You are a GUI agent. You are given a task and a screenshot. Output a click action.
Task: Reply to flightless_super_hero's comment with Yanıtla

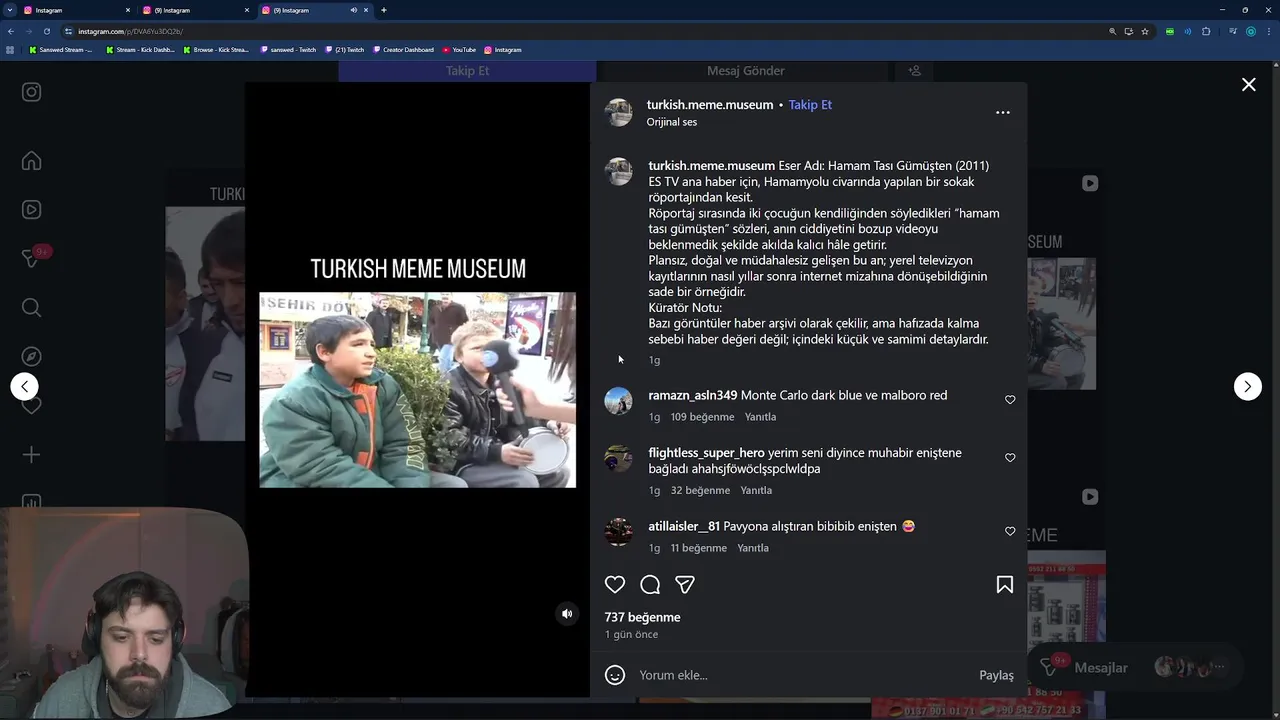pos(756,490)
